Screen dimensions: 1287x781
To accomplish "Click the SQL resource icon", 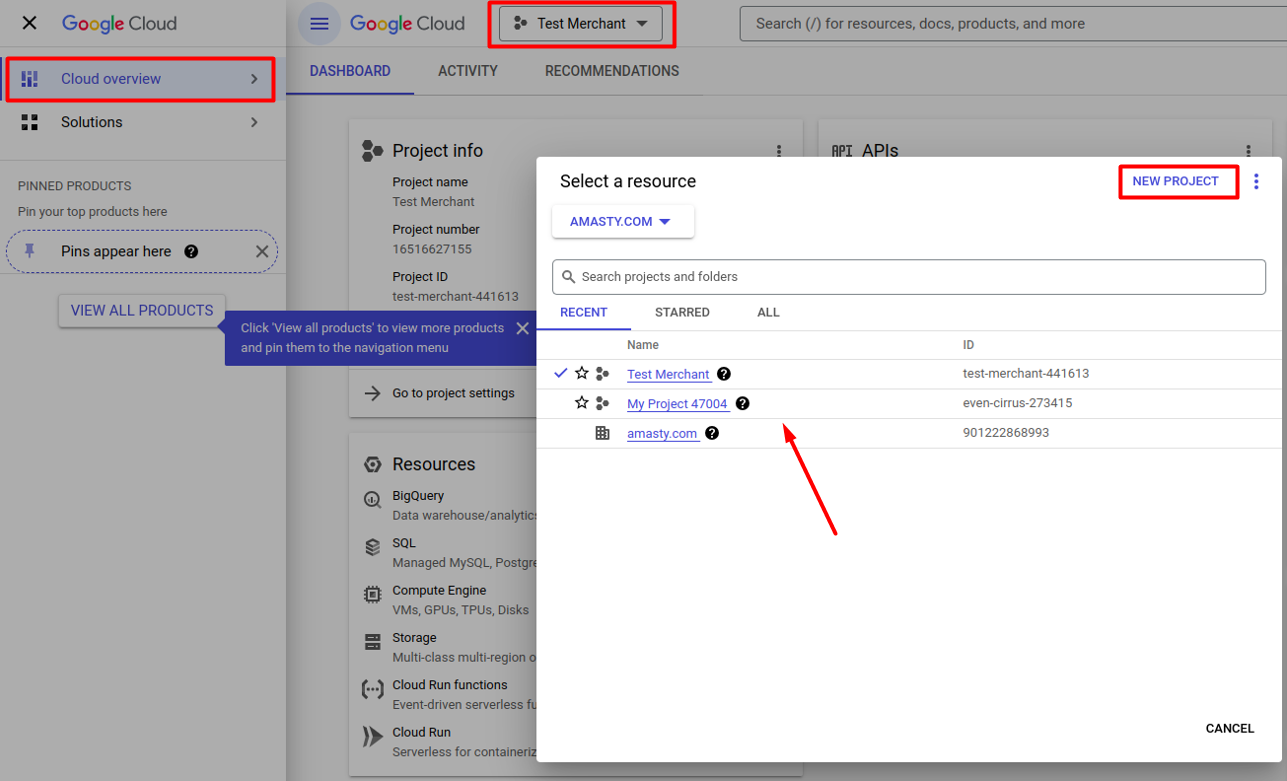I will click(372, 547).
